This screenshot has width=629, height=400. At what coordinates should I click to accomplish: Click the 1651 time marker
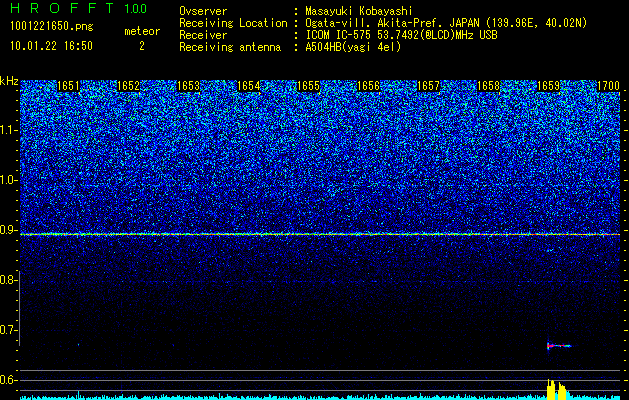pos(68,86)
